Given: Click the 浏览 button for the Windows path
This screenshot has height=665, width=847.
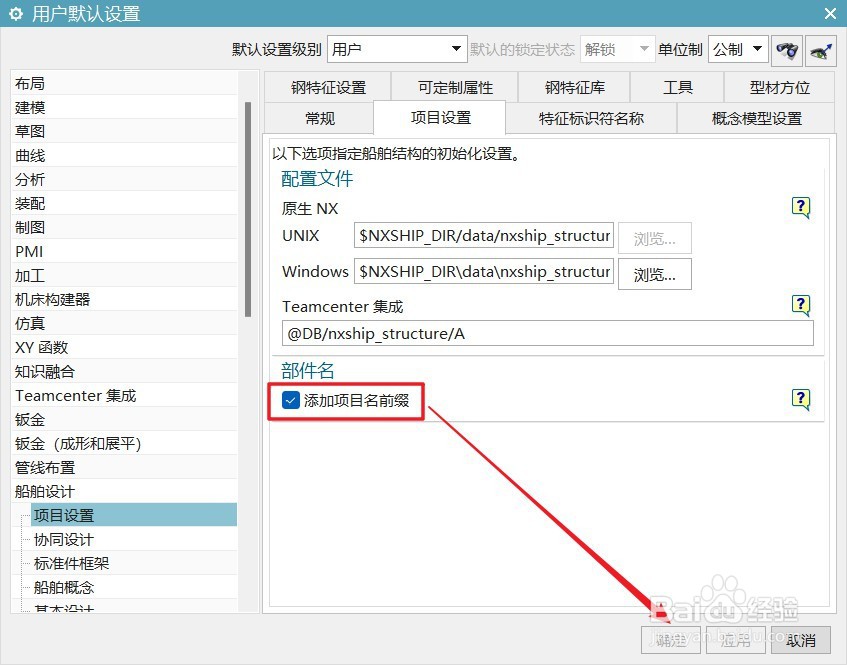Looking at the screenshot, I should click(654, 273).
